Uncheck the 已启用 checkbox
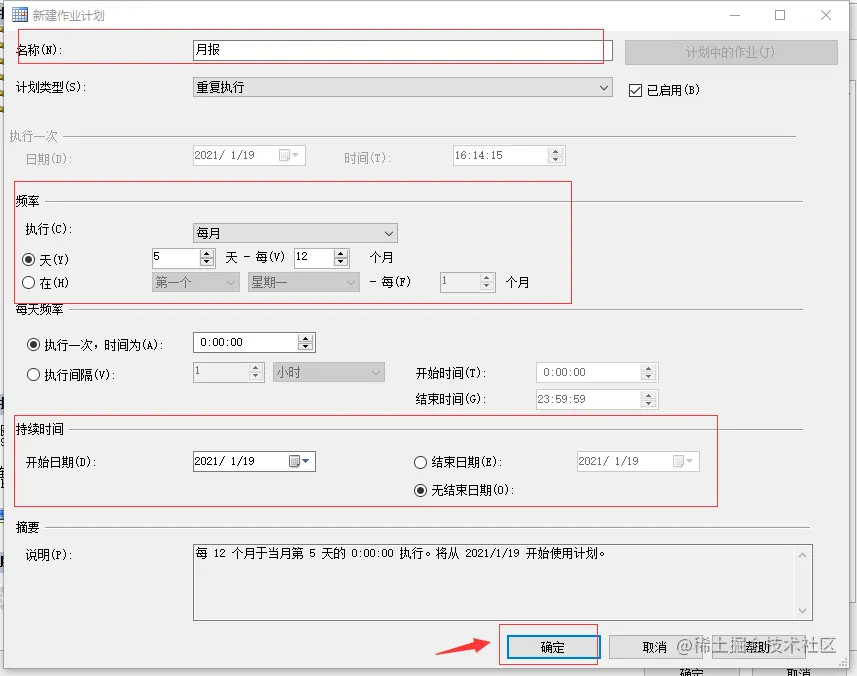Viewport: 857px width, 676px height. 635,90
